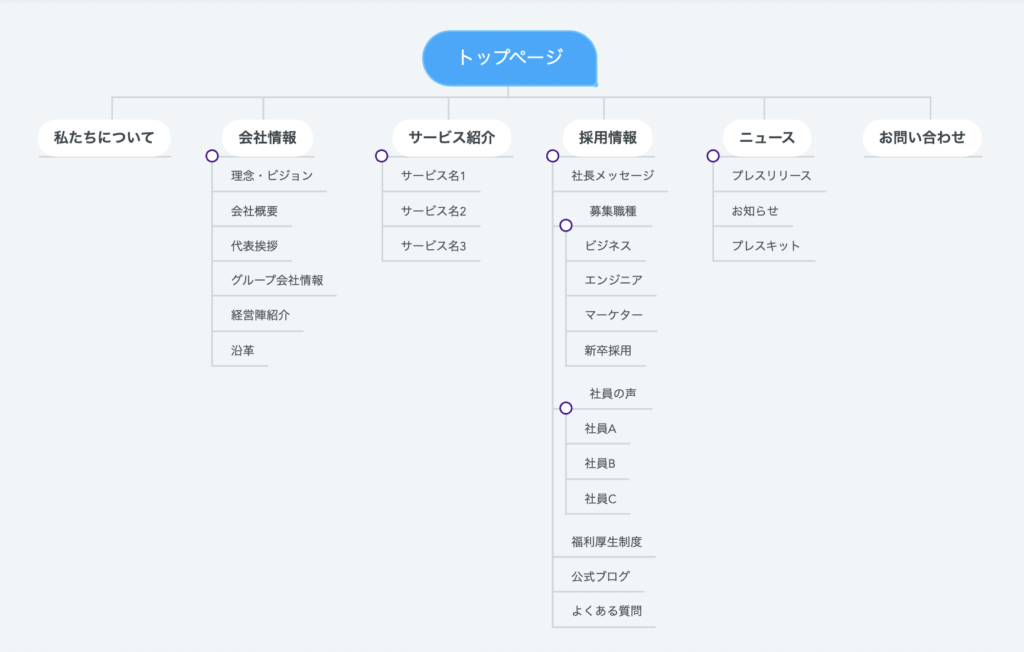This screenshot has width=1024, height=652.
Task: Select the エンジニア job item
Action: coord(613,281)
